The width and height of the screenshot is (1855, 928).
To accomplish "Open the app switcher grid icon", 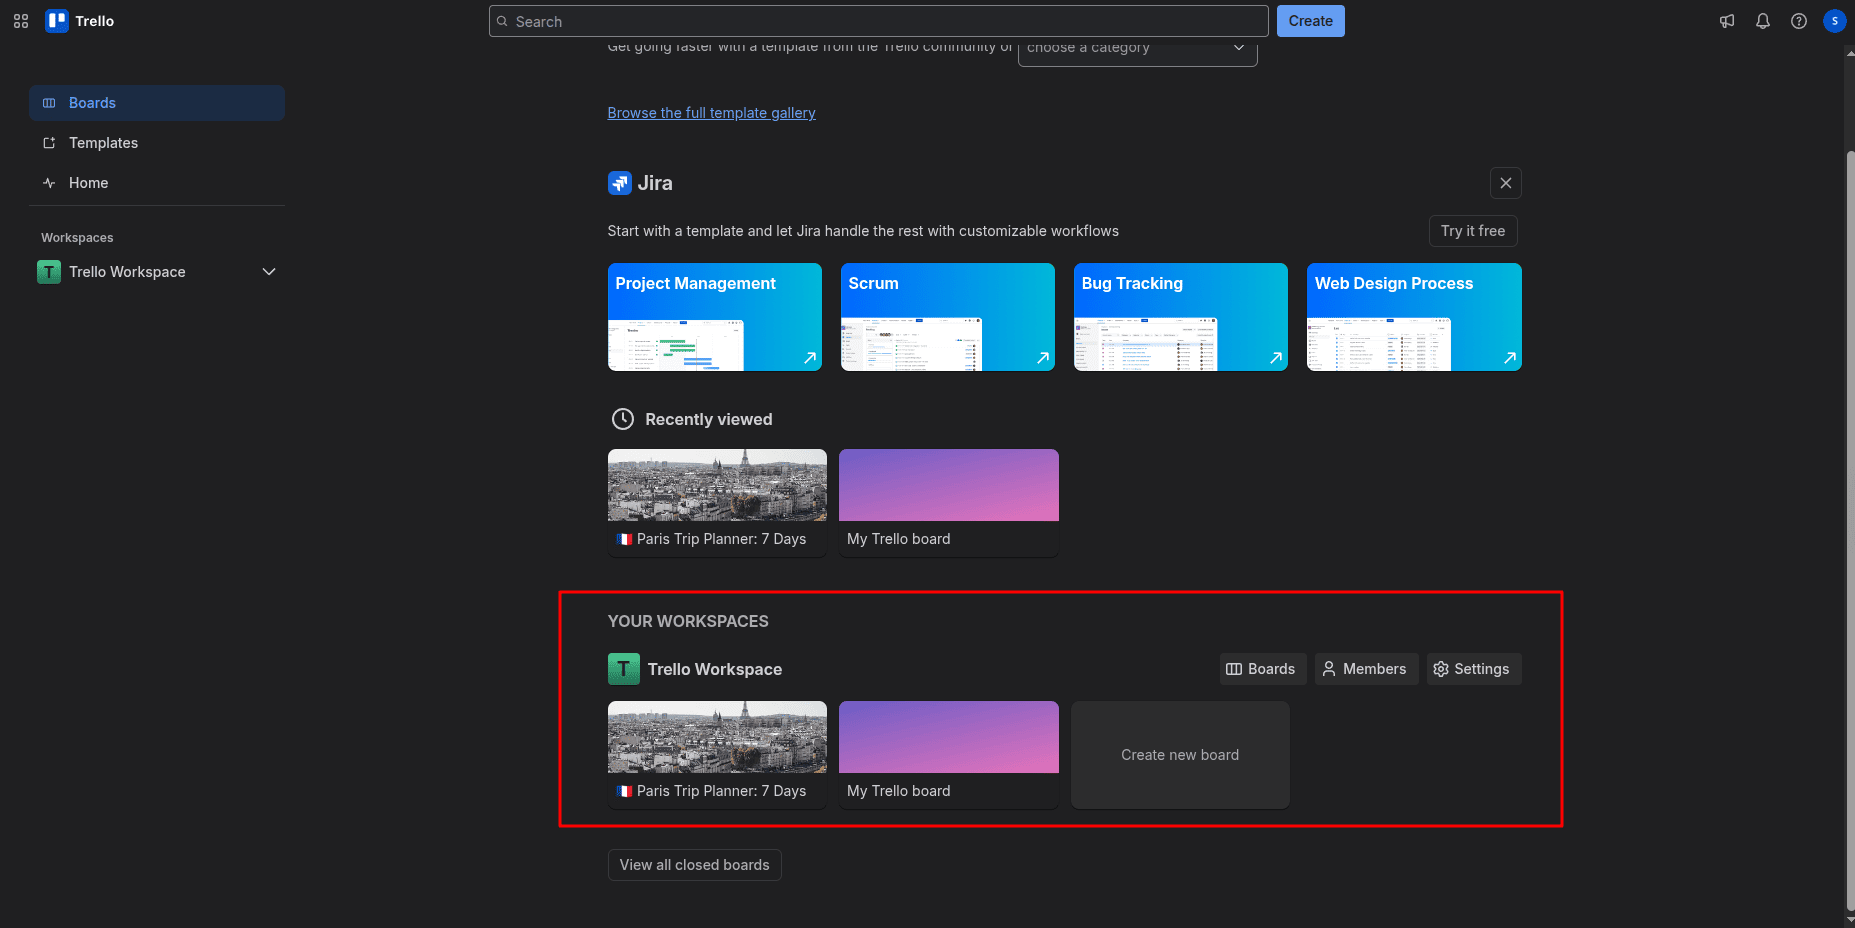I will click(21, 21).
